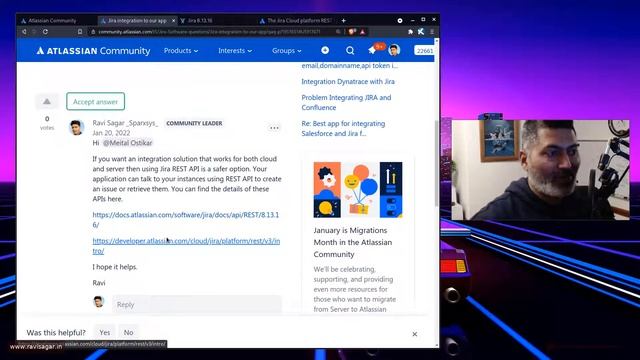Click the 22661 counter badge in header
This screenshot has height=360, width=640.
(x=424, y=51)
